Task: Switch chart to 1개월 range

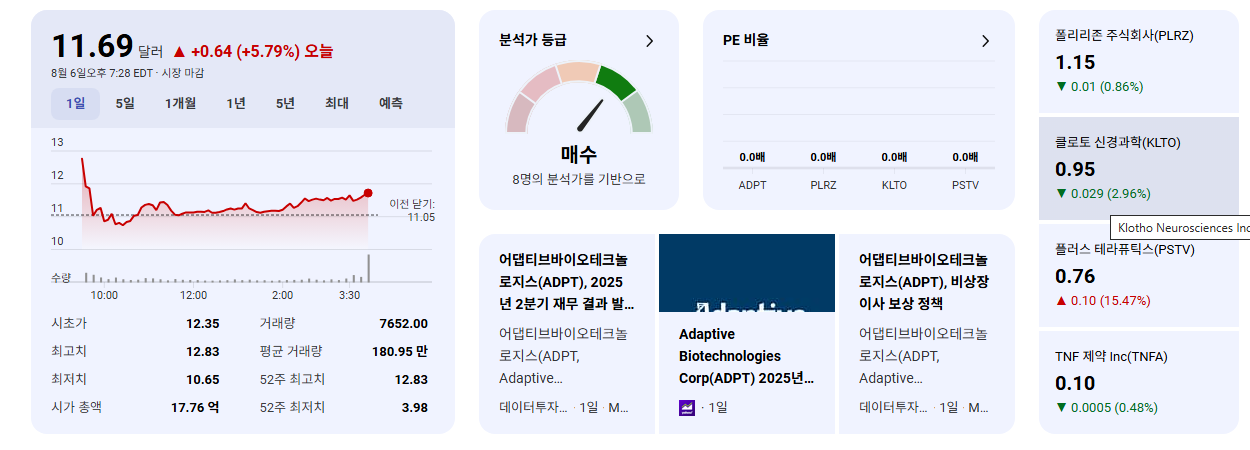Action: (180, 103)
